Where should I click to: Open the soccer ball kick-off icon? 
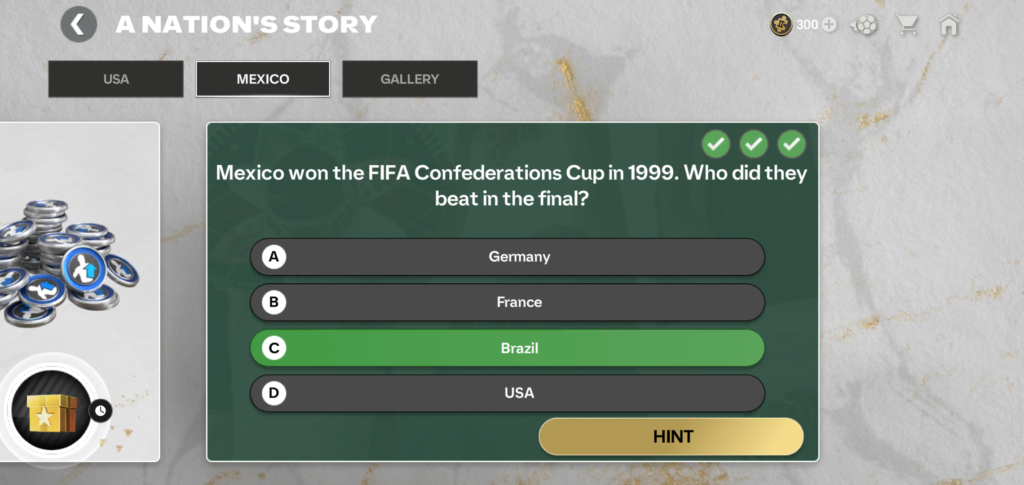(865, 25)
